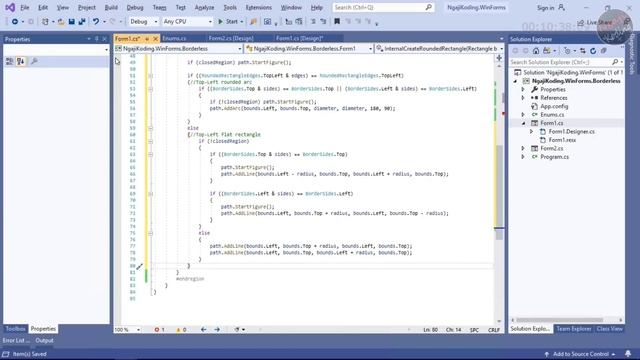The height and width of the screenshot is (360, 640).
Task: Open the Extensions menu
Action: (x=258, y=7)
